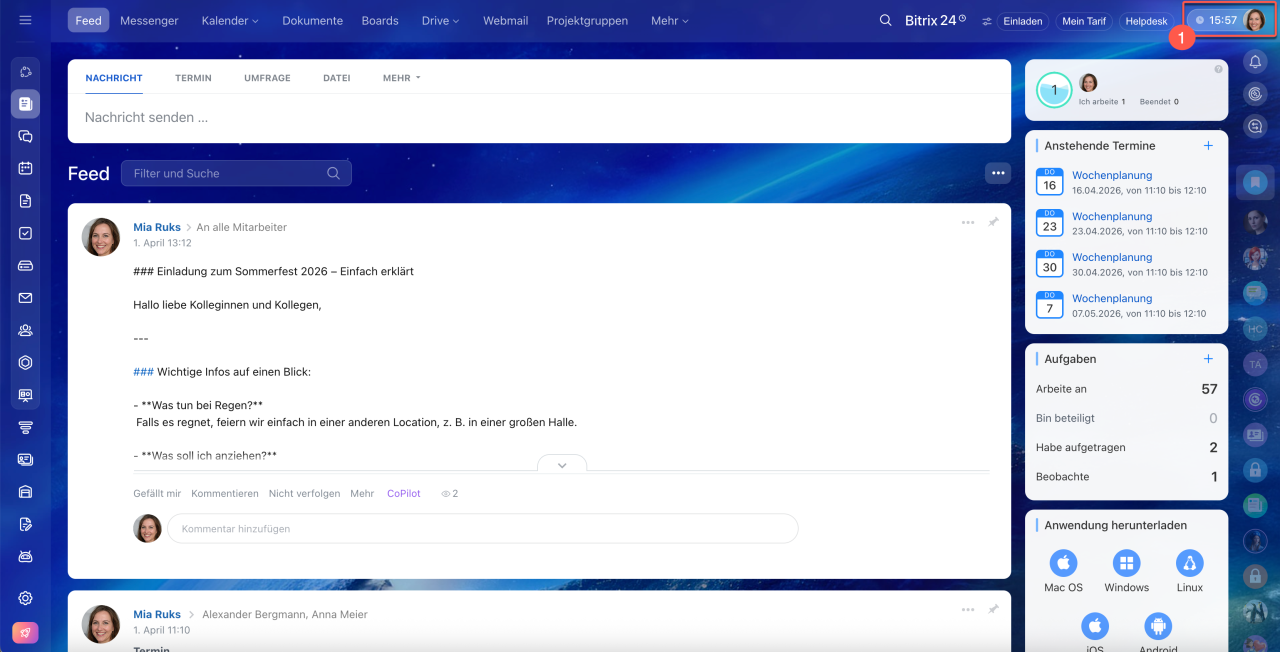Open the Mehr dropdown in message composer
The width and height of the screenshot is (1280, 652).
click(401, 78)
